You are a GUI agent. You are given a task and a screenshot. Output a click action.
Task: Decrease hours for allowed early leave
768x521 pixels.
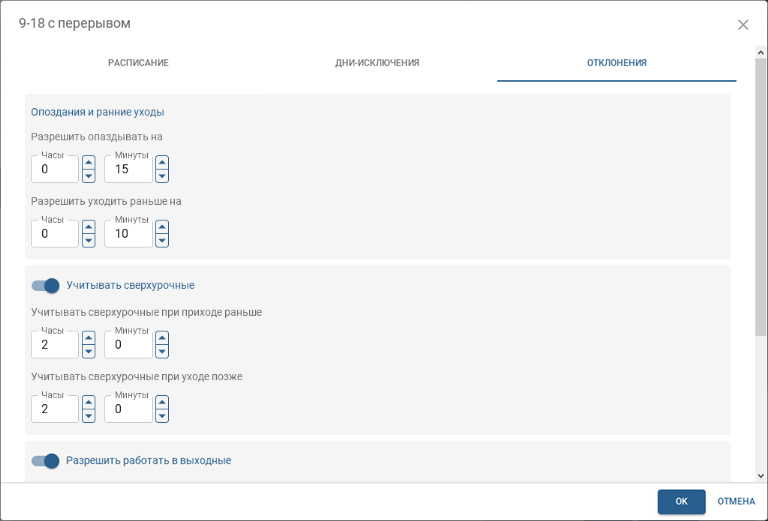[88, 240]
